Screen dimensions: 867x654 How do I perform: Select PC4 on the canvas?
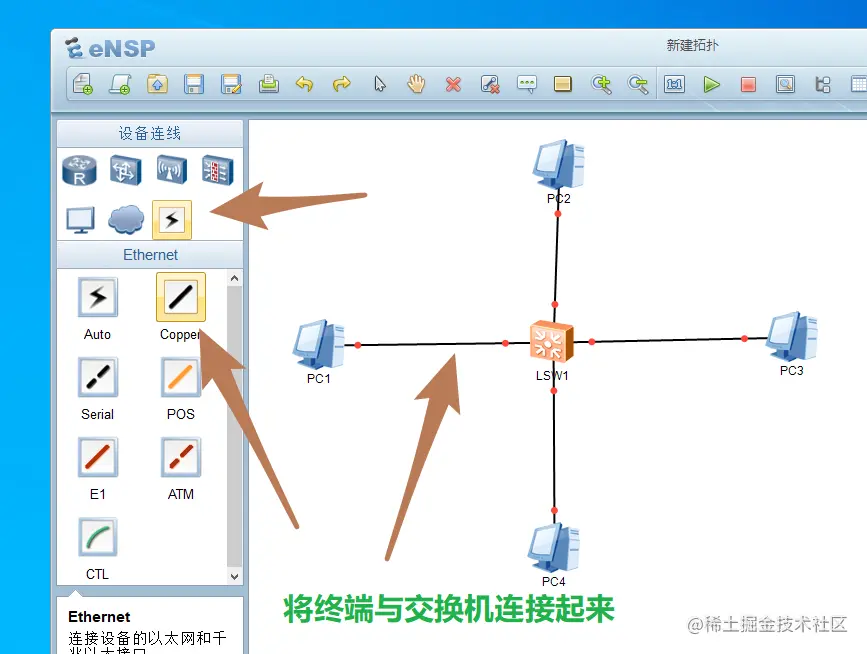[x=553, y=548]
